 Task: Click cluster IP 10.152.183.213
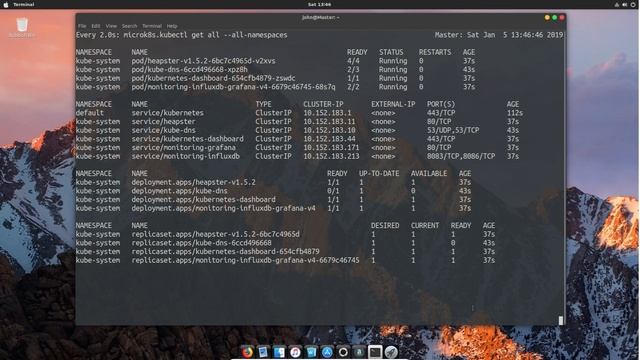[331, 156]
